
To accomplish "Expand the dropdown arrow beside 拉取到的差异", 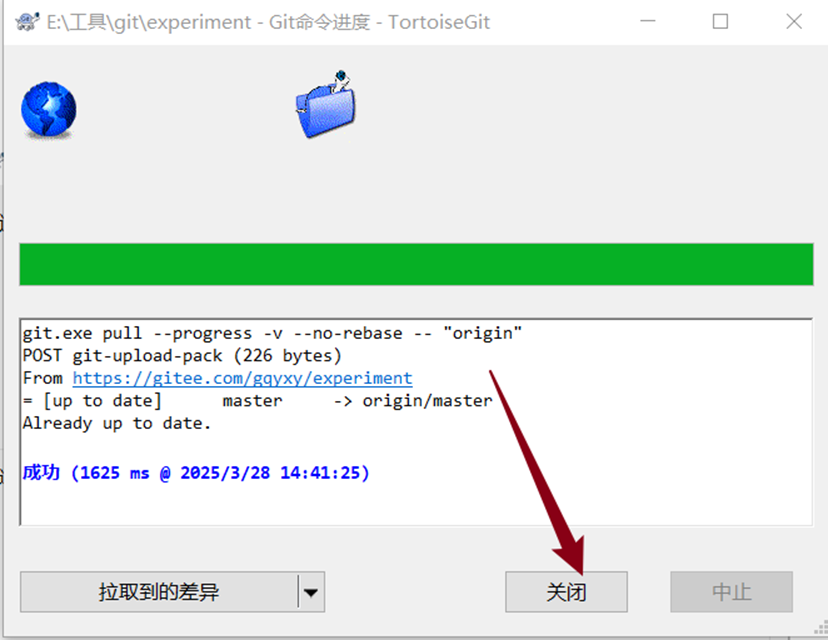I will click(x=312, y=592).
